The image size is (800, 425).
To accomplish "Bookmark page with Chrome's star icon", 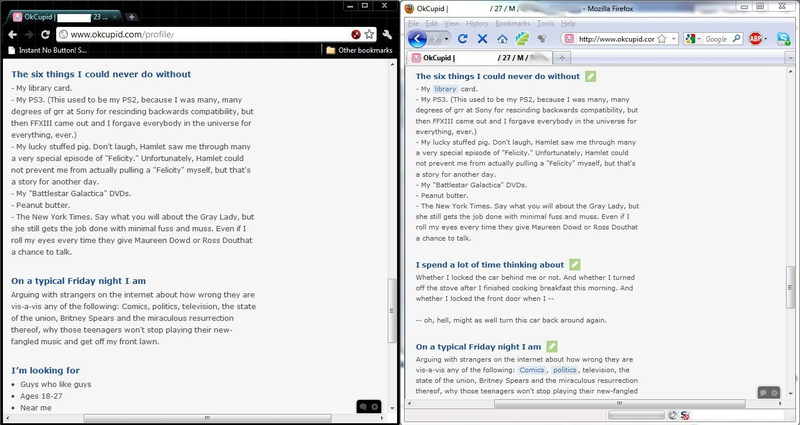I will (369, 34).
